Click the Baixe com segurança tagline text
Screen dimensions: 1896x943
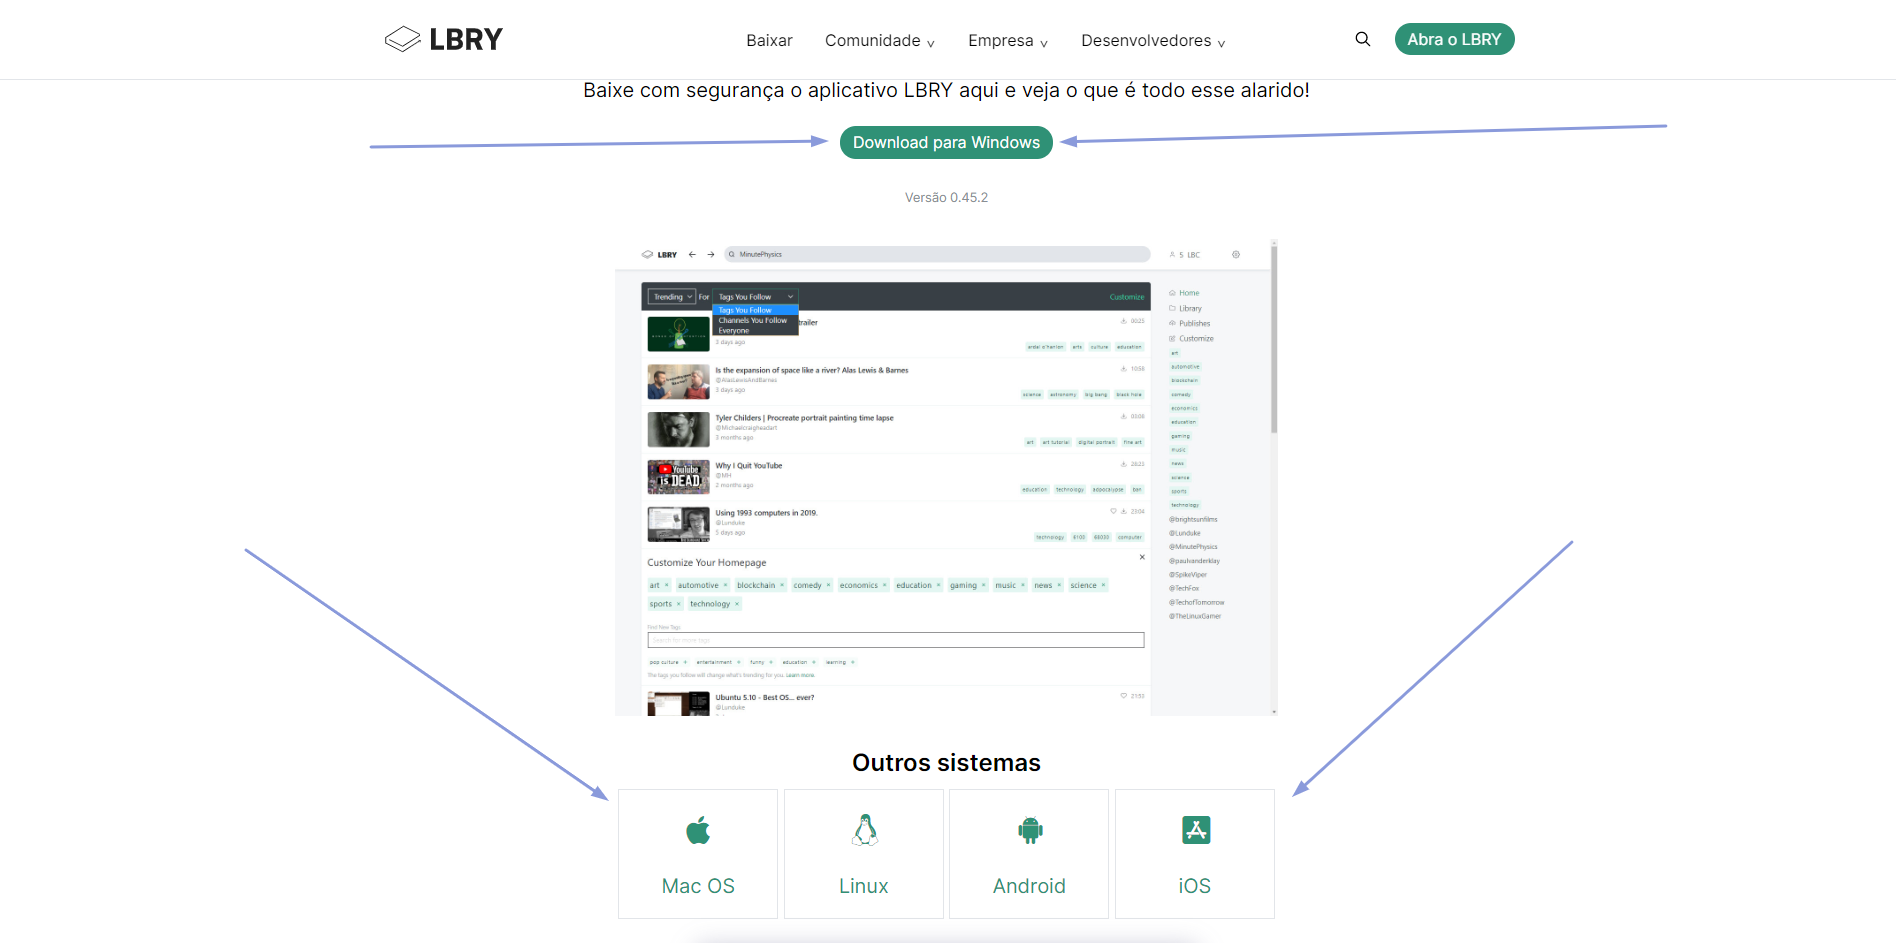(x=946, y=90)
